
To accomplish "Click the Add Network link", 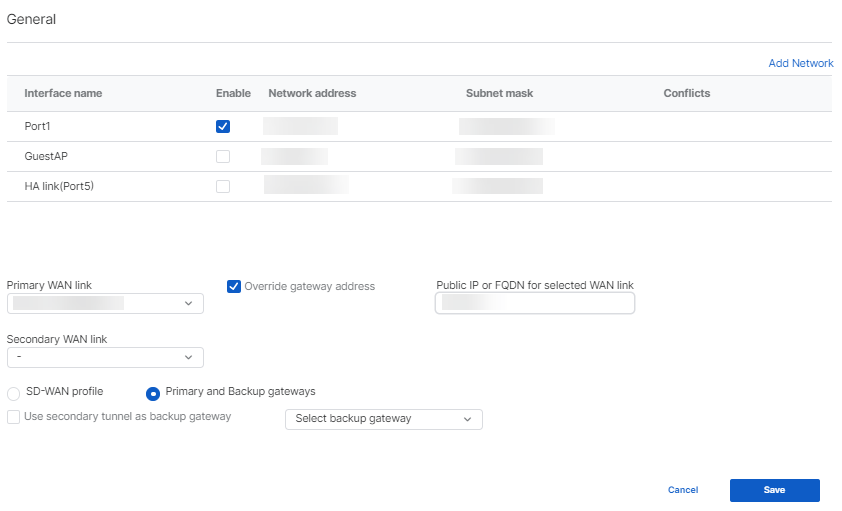I will [x=800, y=63].
